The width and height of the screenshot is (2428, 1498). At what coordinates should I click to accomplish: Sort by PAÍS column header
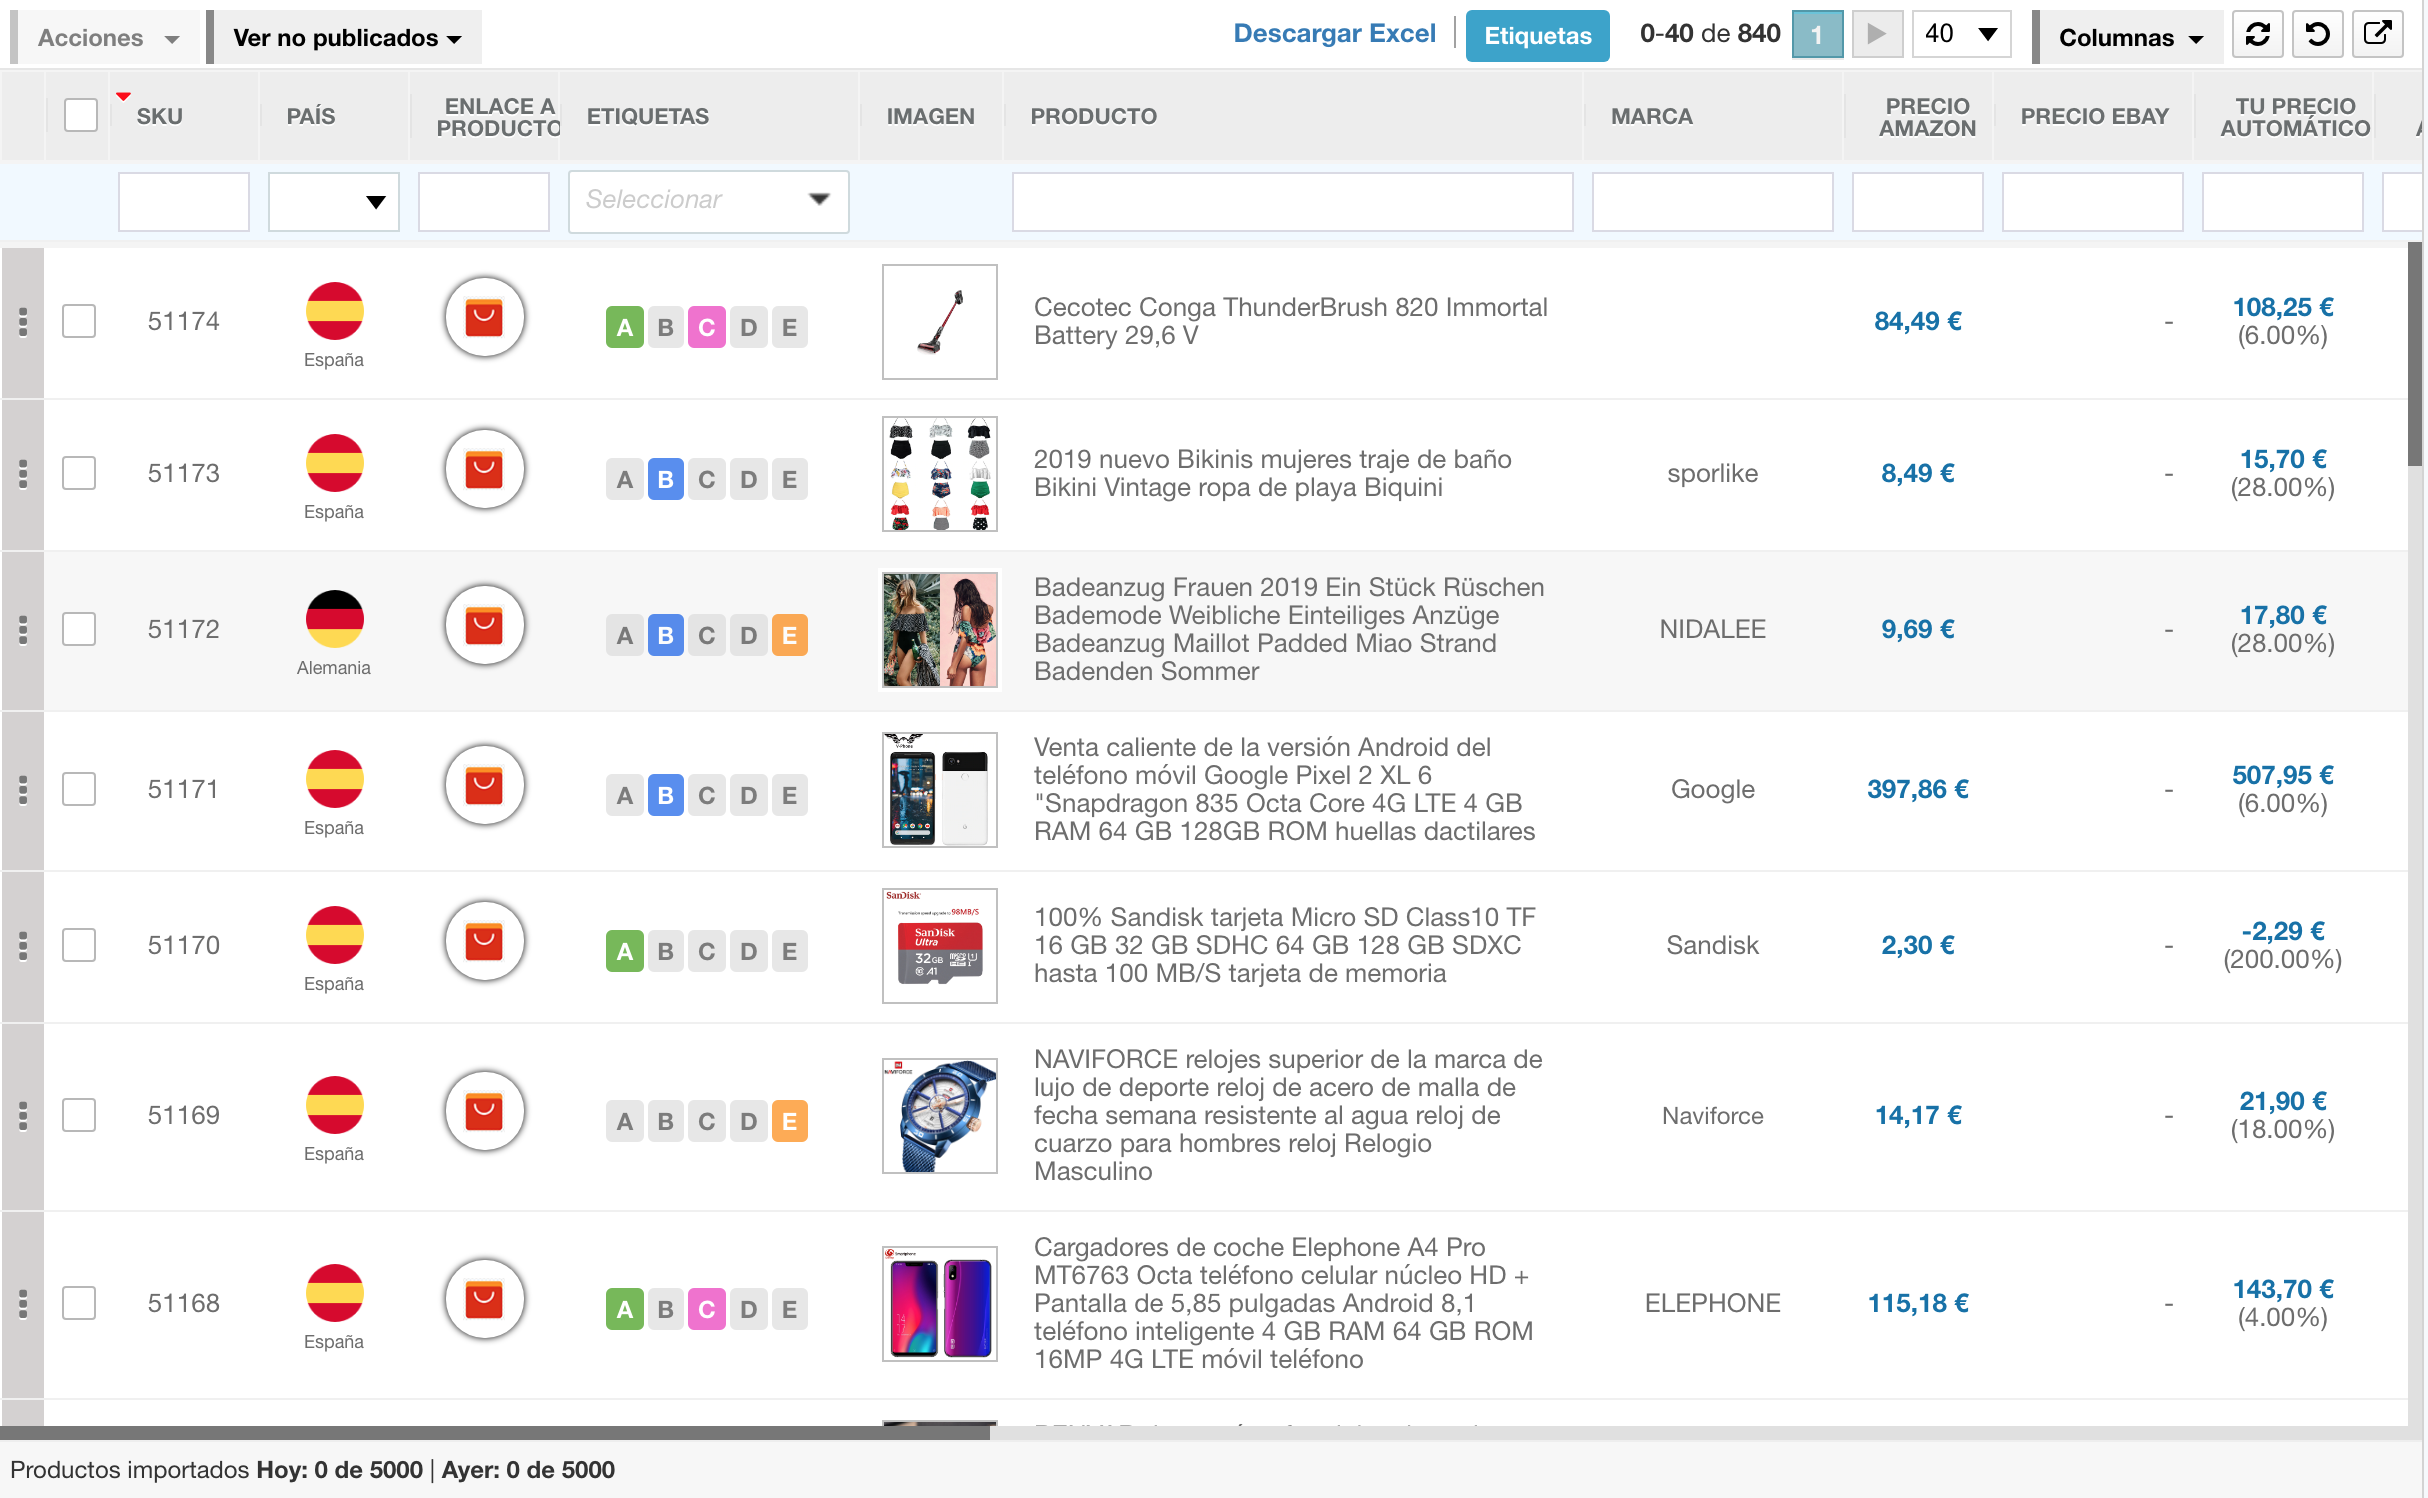tap(311, 116)
